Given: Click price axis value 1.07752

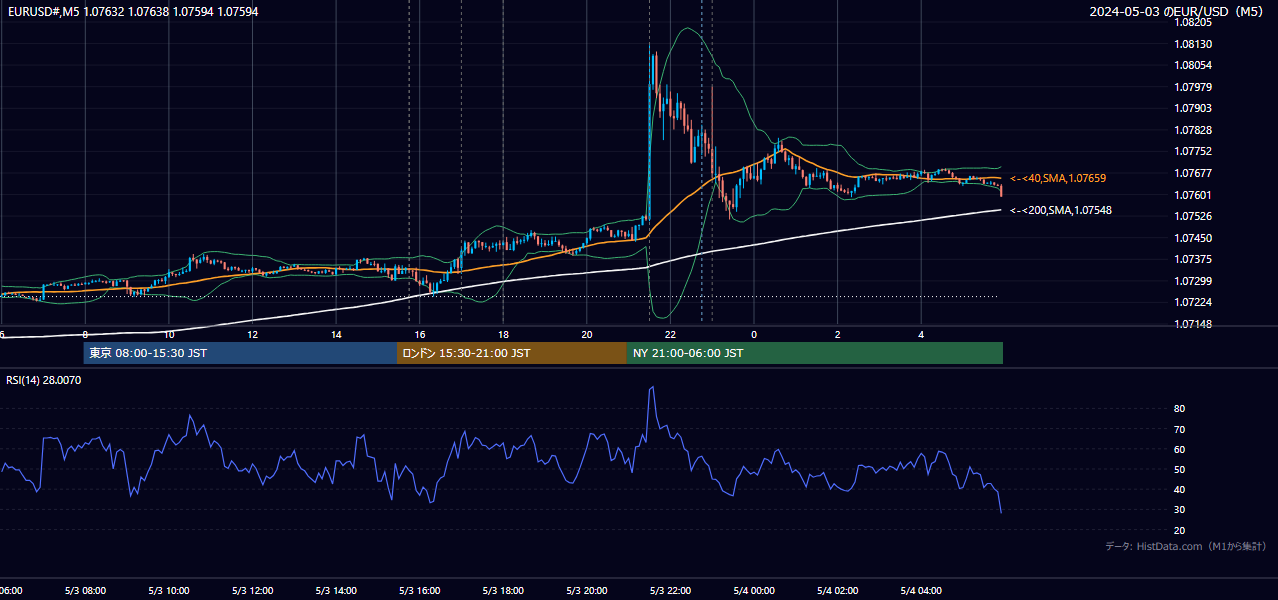Looking at the screenshot, I should tap(1193, 151).
